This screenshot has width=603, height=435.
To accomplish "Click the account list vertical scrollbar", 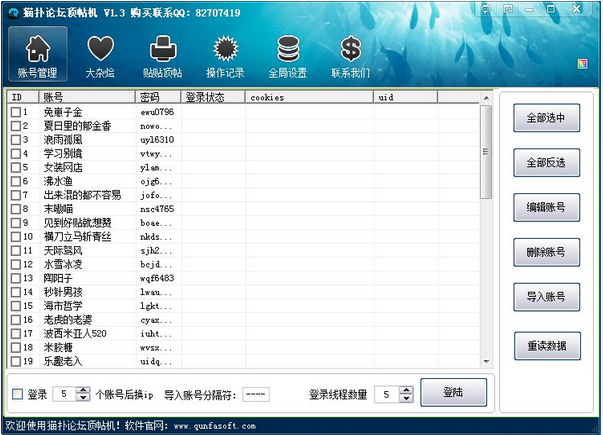I will pyautogui.click(x=486, y=230).
